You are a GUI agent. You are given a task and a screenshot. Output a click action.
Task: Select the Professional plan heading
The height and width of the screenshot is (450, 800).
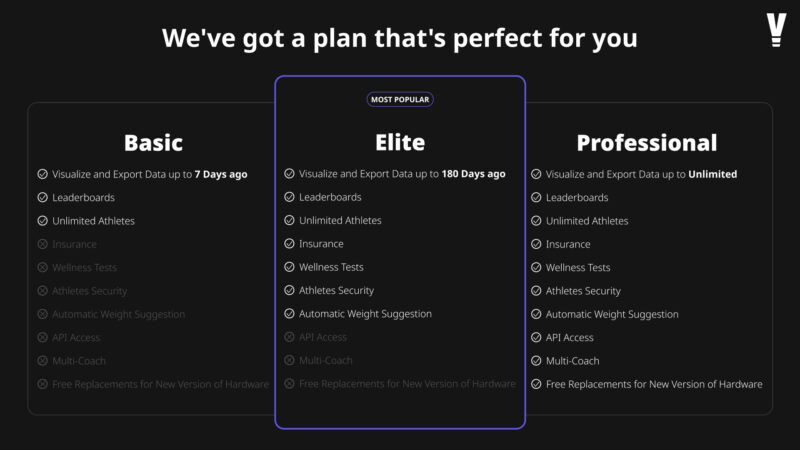pos(646,143)
